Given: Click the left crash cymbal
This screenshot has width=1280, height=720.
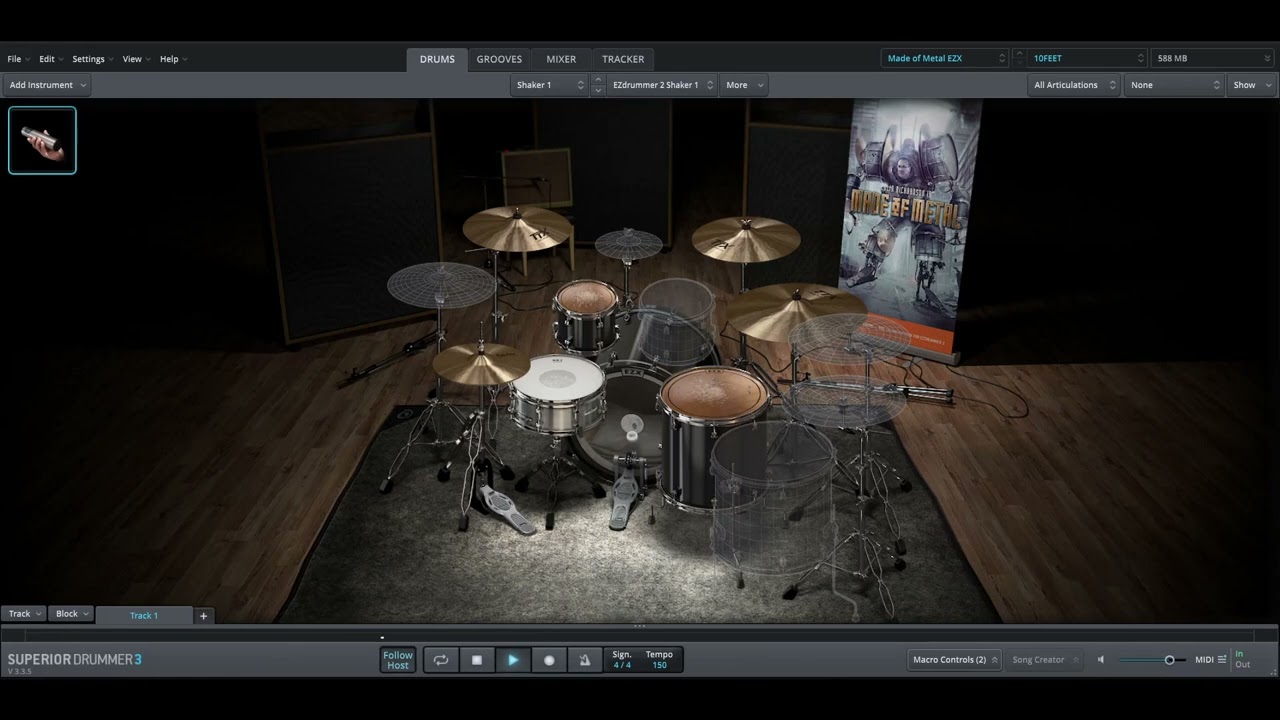Looking at the screenshot, I should coord(517,228).
